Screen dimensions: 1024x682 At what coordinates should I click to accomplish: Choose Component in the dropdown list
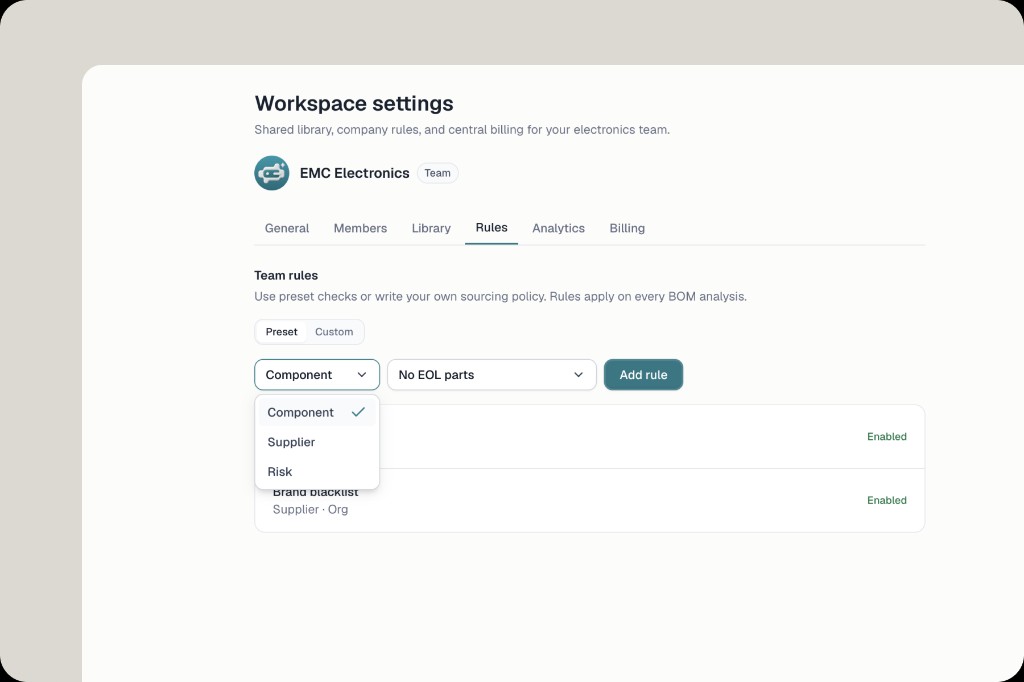coord(317,412)
